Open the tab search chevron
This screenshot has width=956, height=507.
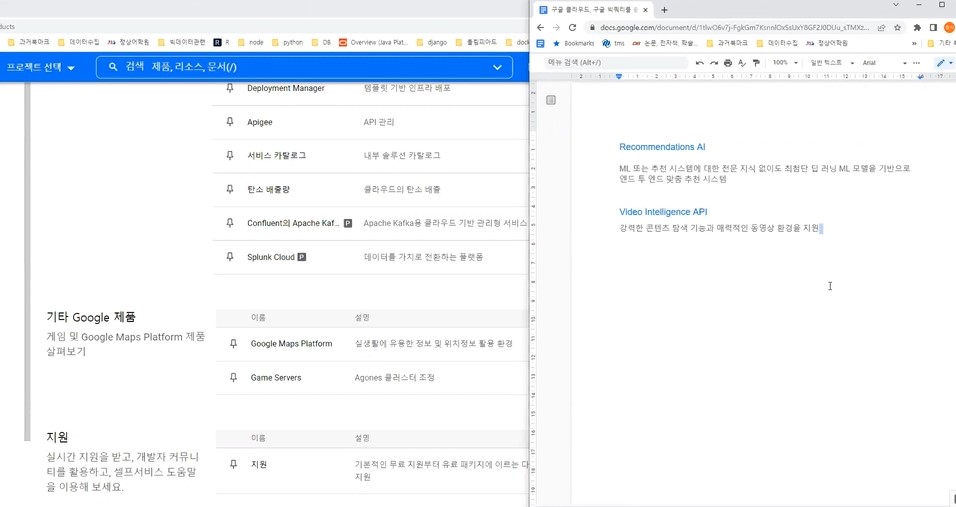point(896,5)
